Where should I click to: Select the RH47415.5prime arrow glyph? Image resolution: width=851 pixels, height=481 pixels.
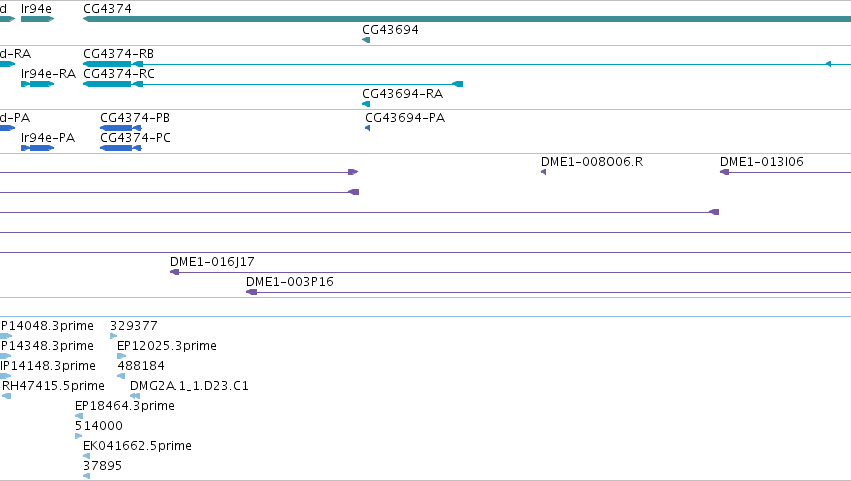(7, 396)
